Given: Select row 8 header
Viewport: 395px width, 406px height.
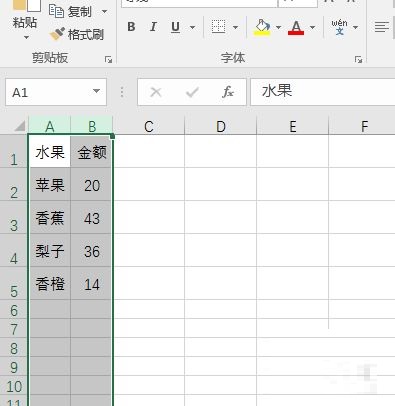Looking at the screenshot, I should pyautogui.click(x=14, y=347).
